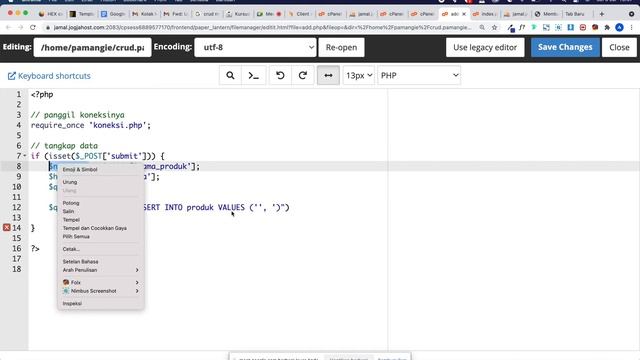
Task: Switch to the HEX browser tab
Action: (51, 14)
